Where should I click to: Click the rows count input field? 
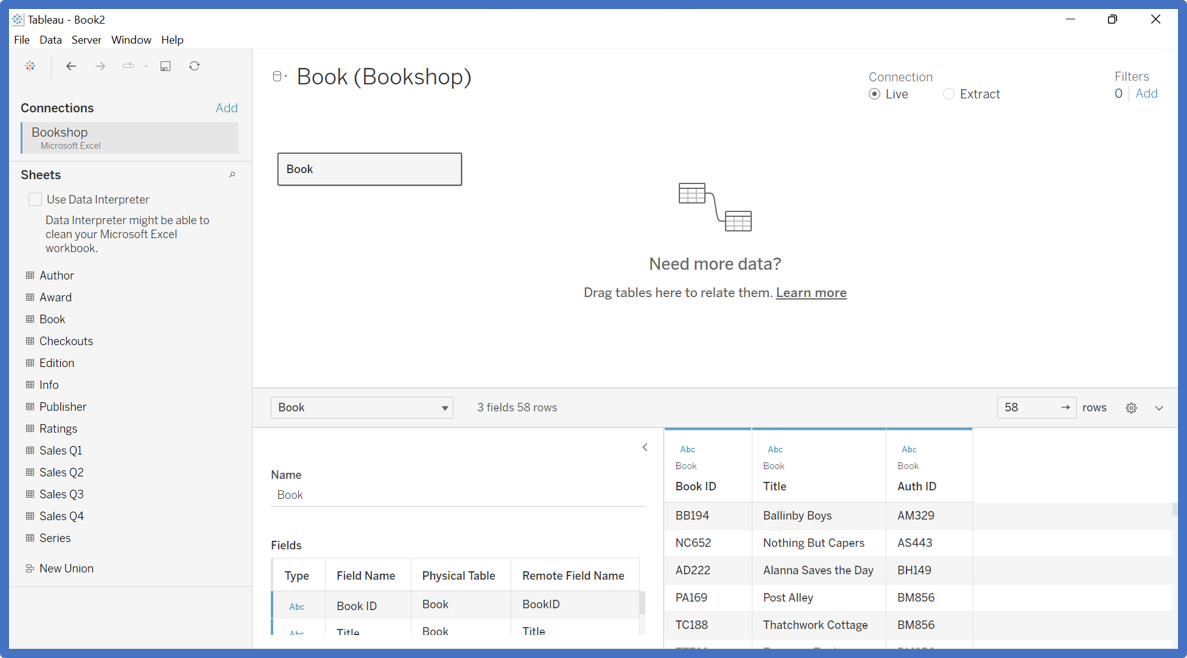1028,408
